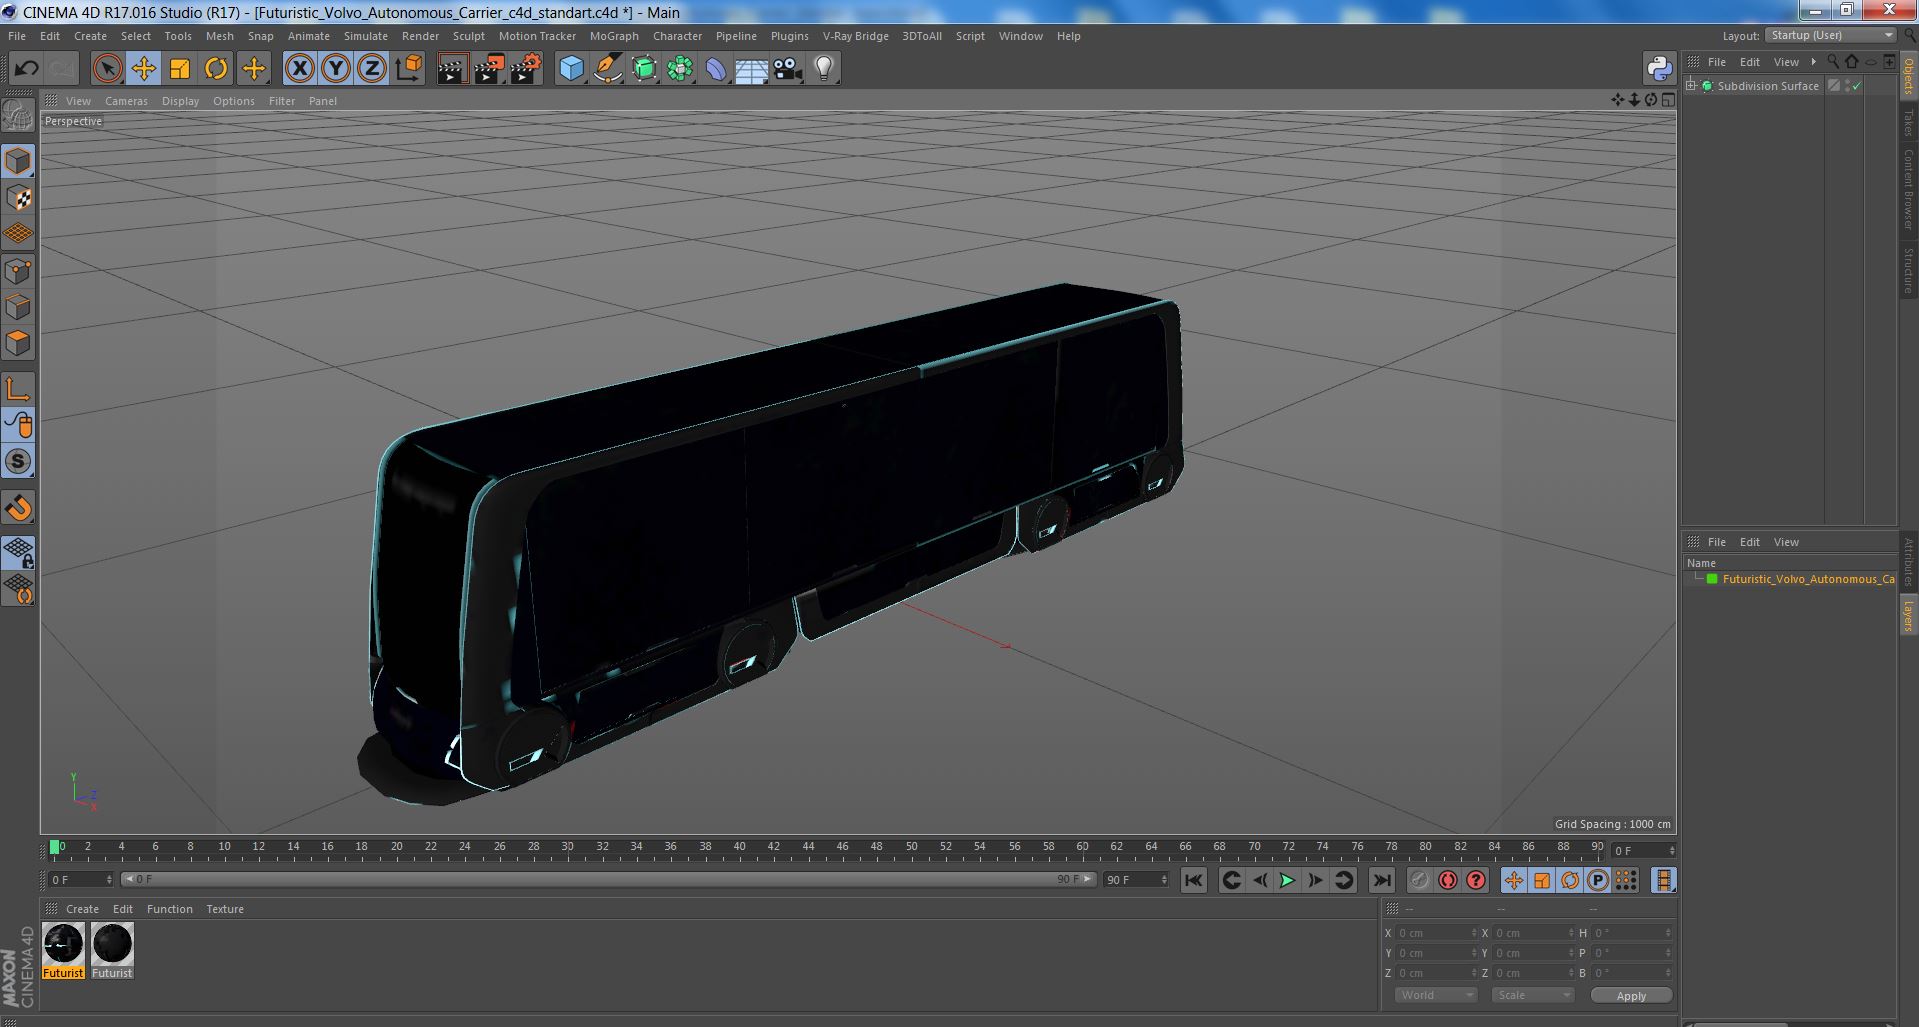Activate the Move tool

click(x=143, y=68)
